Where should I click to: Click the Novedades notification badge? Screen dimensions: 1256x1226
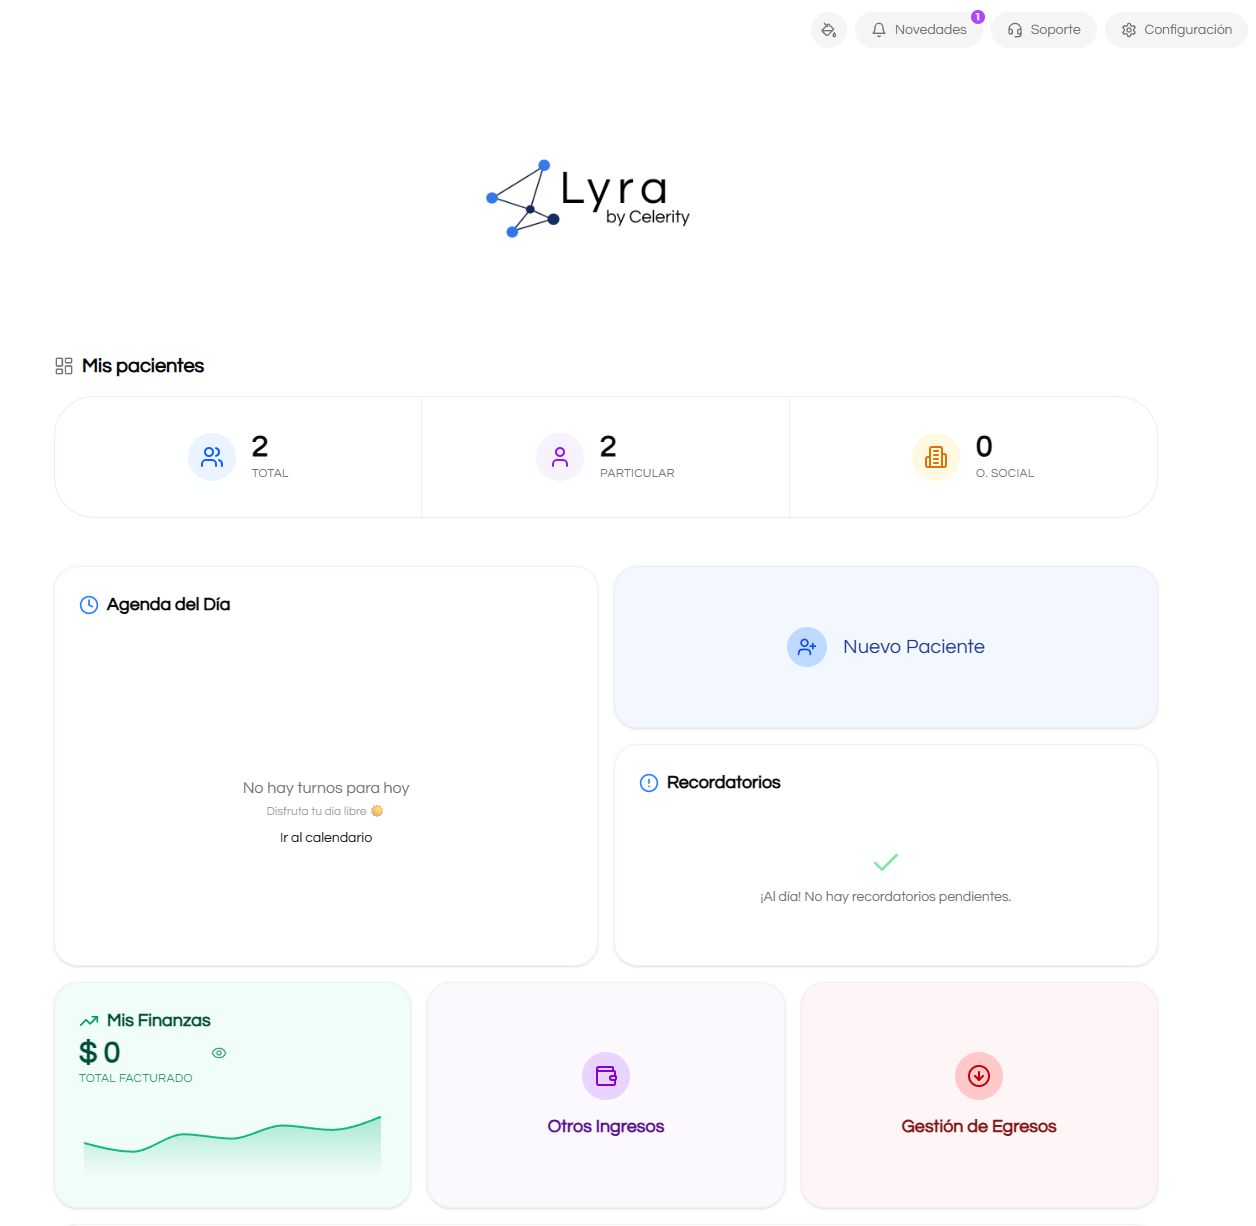click(x=976, y=16)
